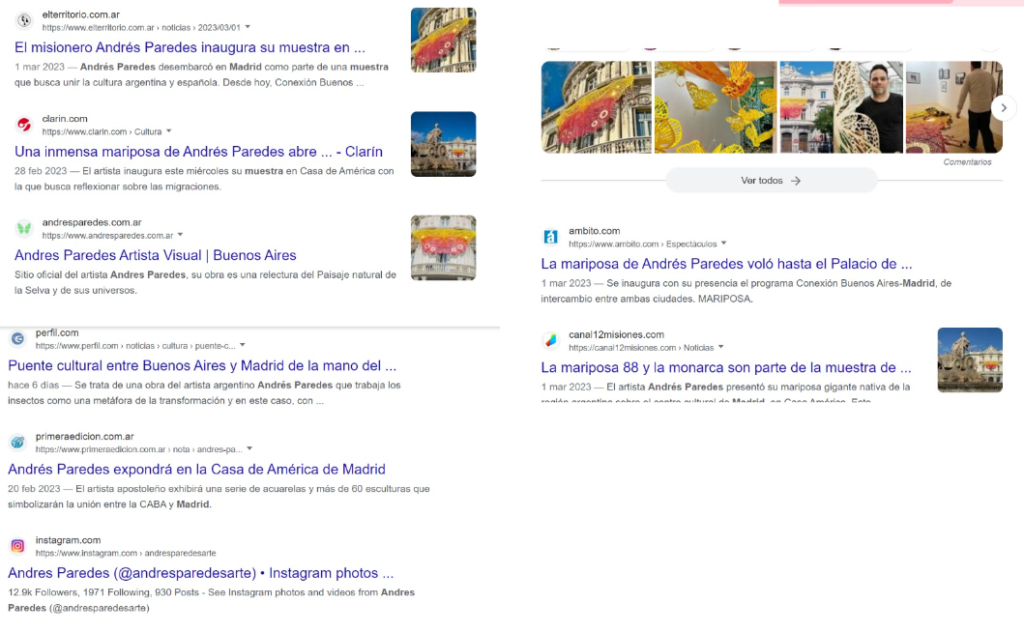Click the 'Ver todos' button
Screen dimensions: 1024x632
point(771,181)
